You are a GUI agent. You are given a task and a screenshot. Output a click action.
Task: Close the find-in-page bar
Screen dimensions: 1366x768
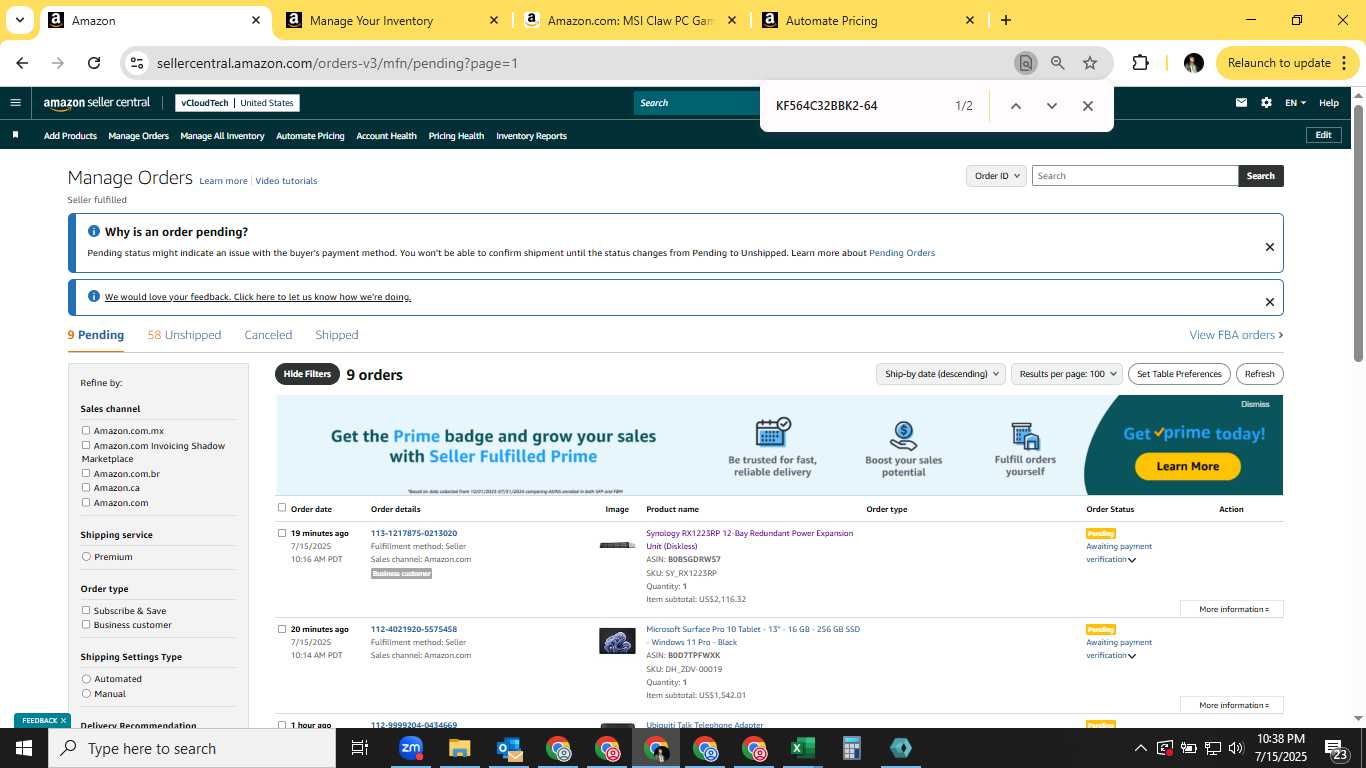coord(1087,106)
